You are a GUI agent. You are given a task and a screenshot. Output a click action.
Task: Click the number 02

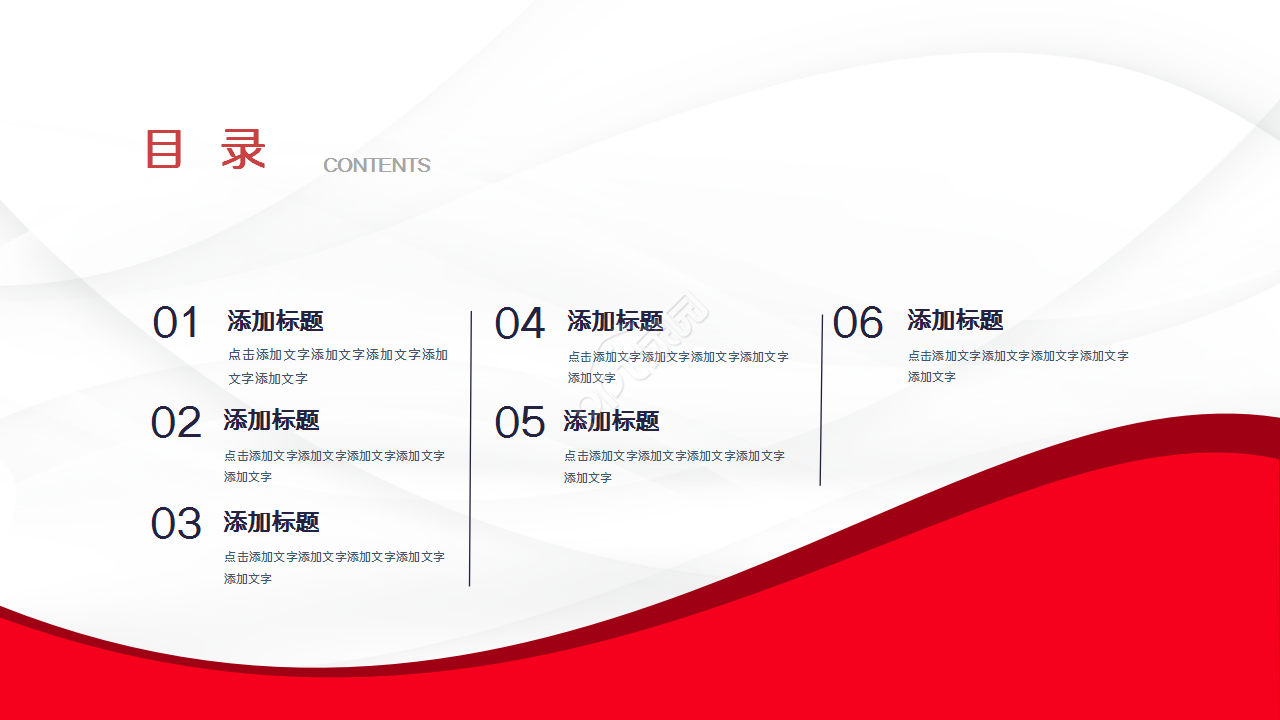tap(176, 423)
